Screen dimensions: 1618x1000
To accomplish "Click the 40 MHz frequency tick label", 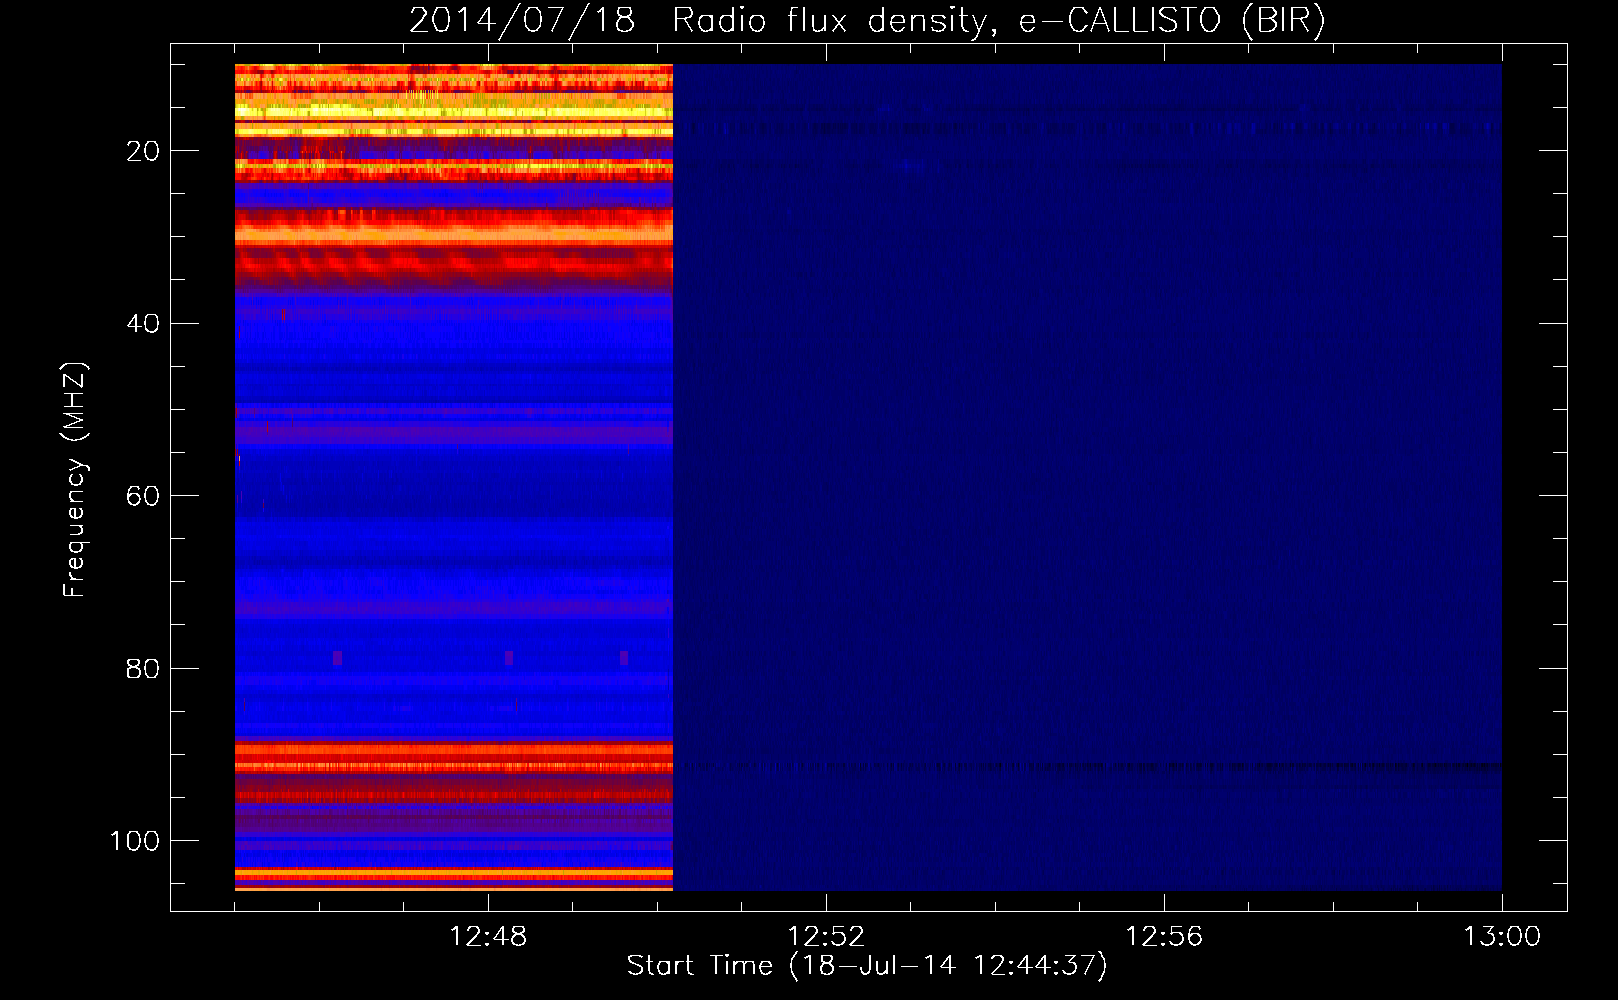I will [x=143, y=324].
